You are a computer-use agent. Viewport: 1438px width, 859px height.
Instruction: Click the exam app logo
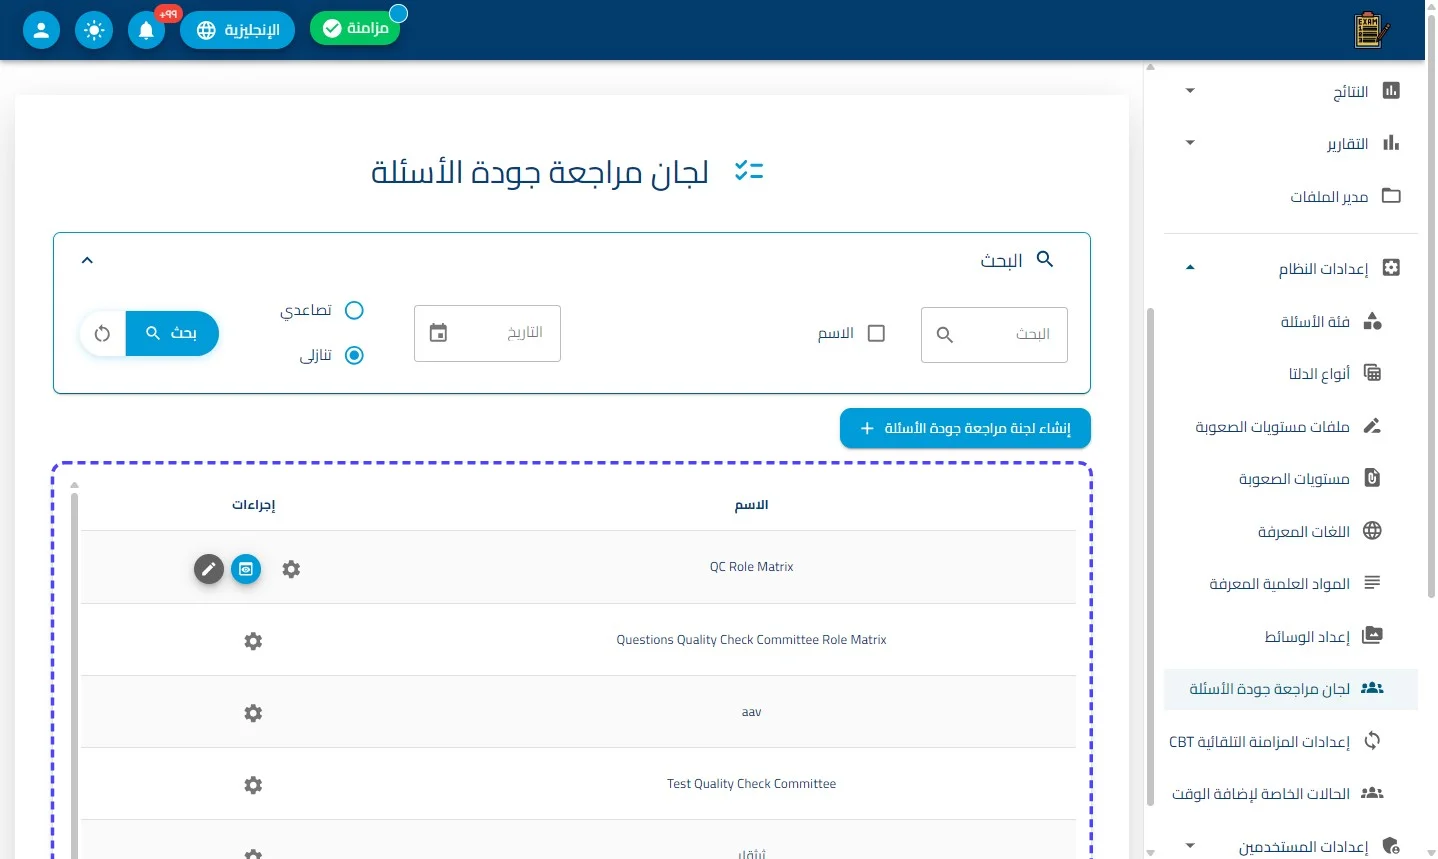click(1372, 30)
